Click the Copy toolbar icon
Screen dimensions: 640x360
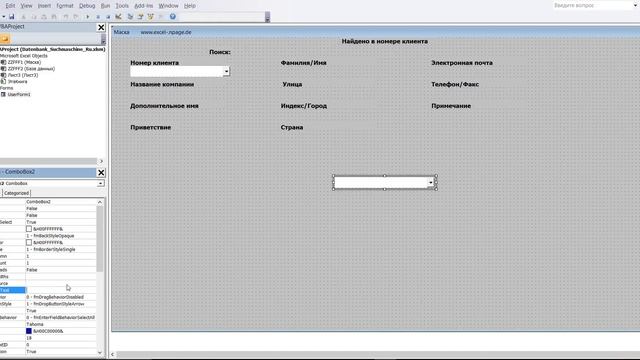pos(34,17)
